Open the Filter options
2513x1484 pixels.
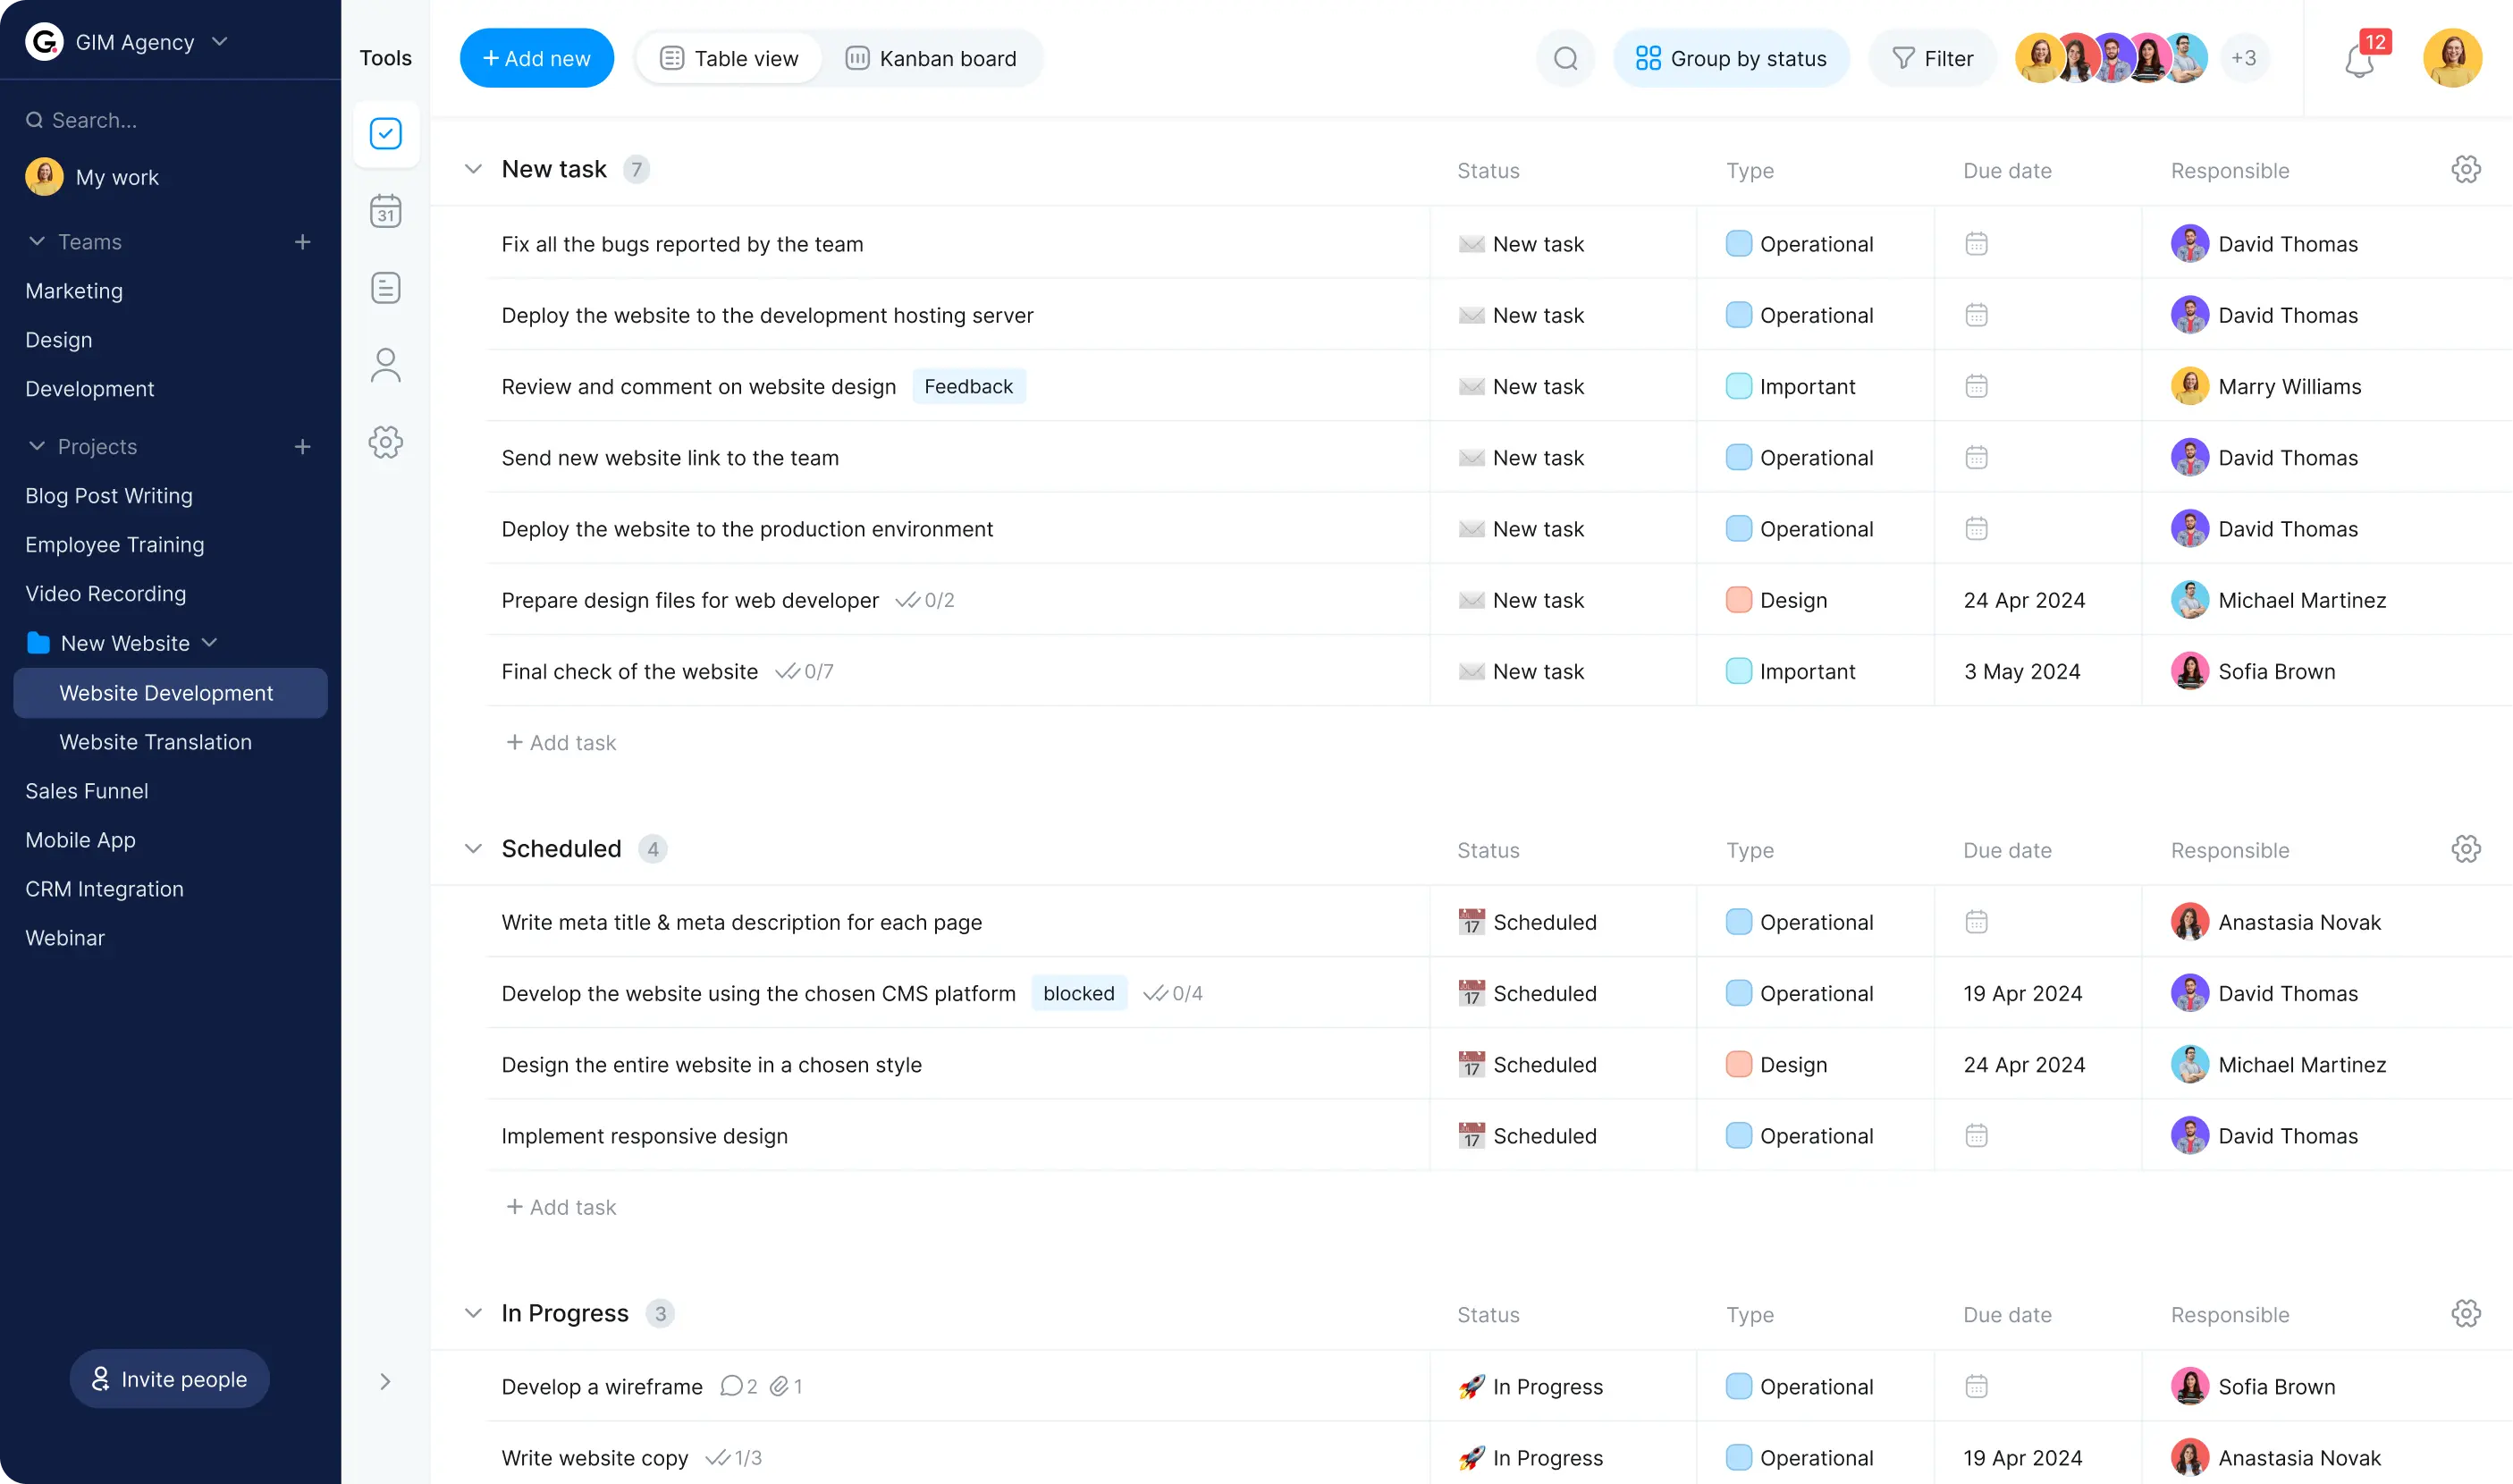coord(1932,58)
